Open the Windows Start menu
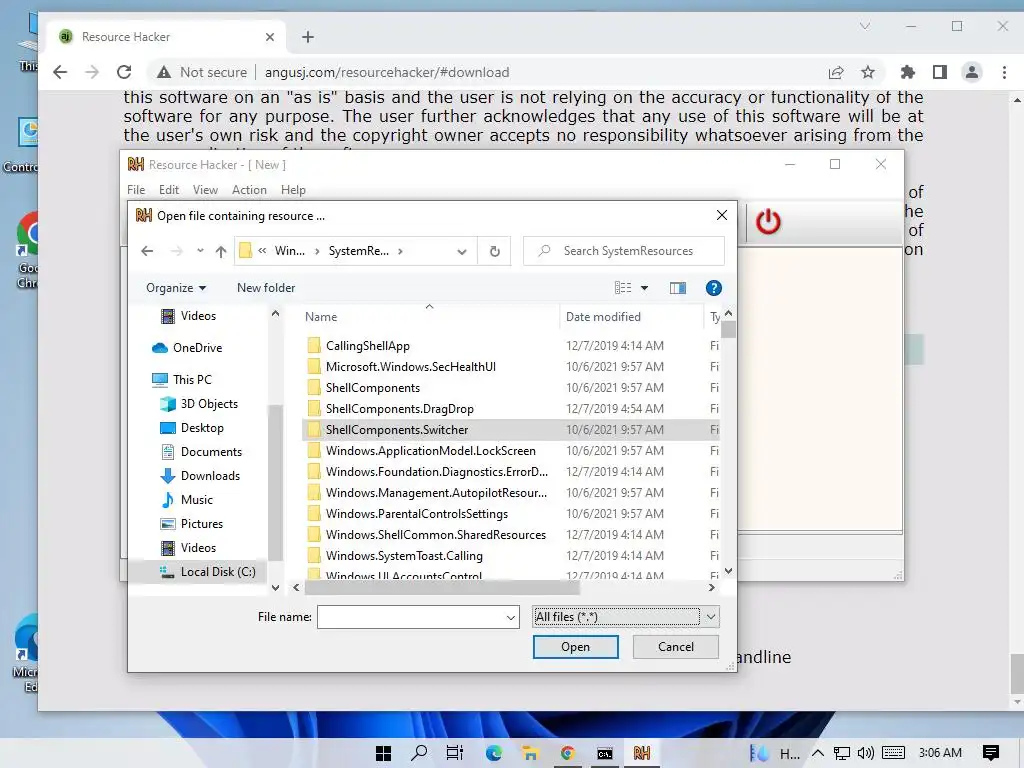Viewport: 1024px width, 768px height. [383, 753]
